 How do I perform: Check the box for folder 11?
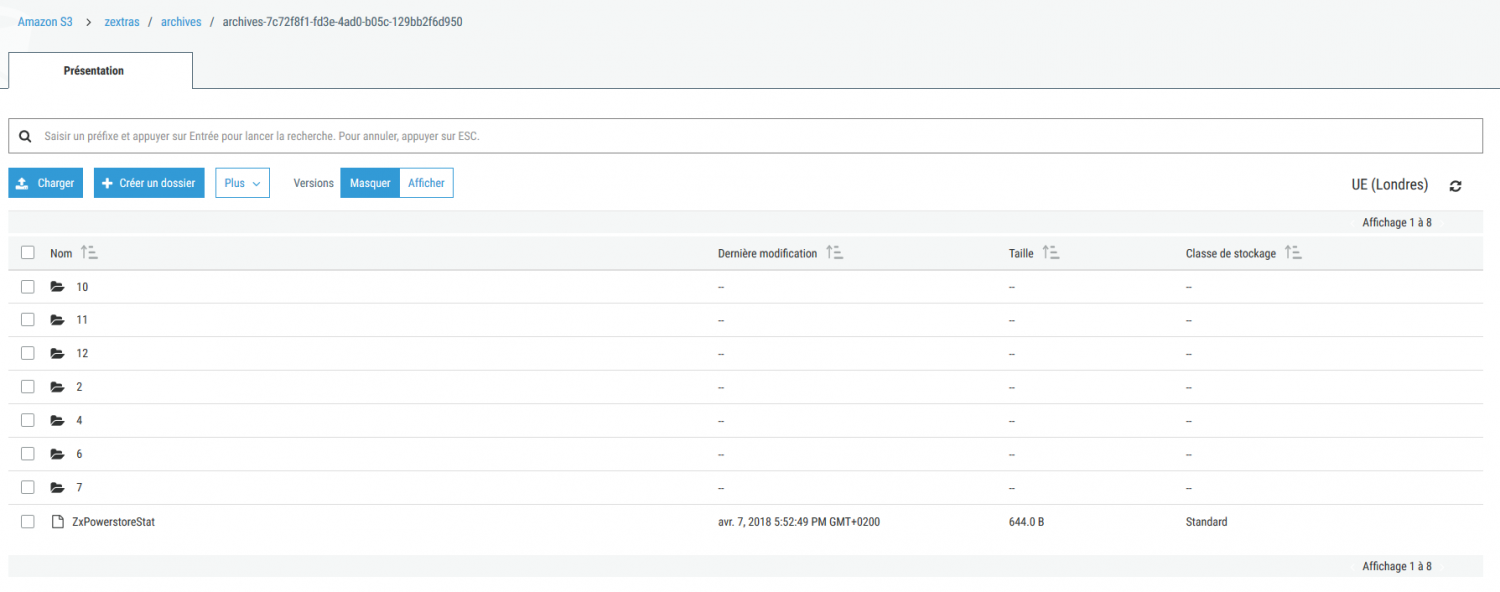[28, 320]
